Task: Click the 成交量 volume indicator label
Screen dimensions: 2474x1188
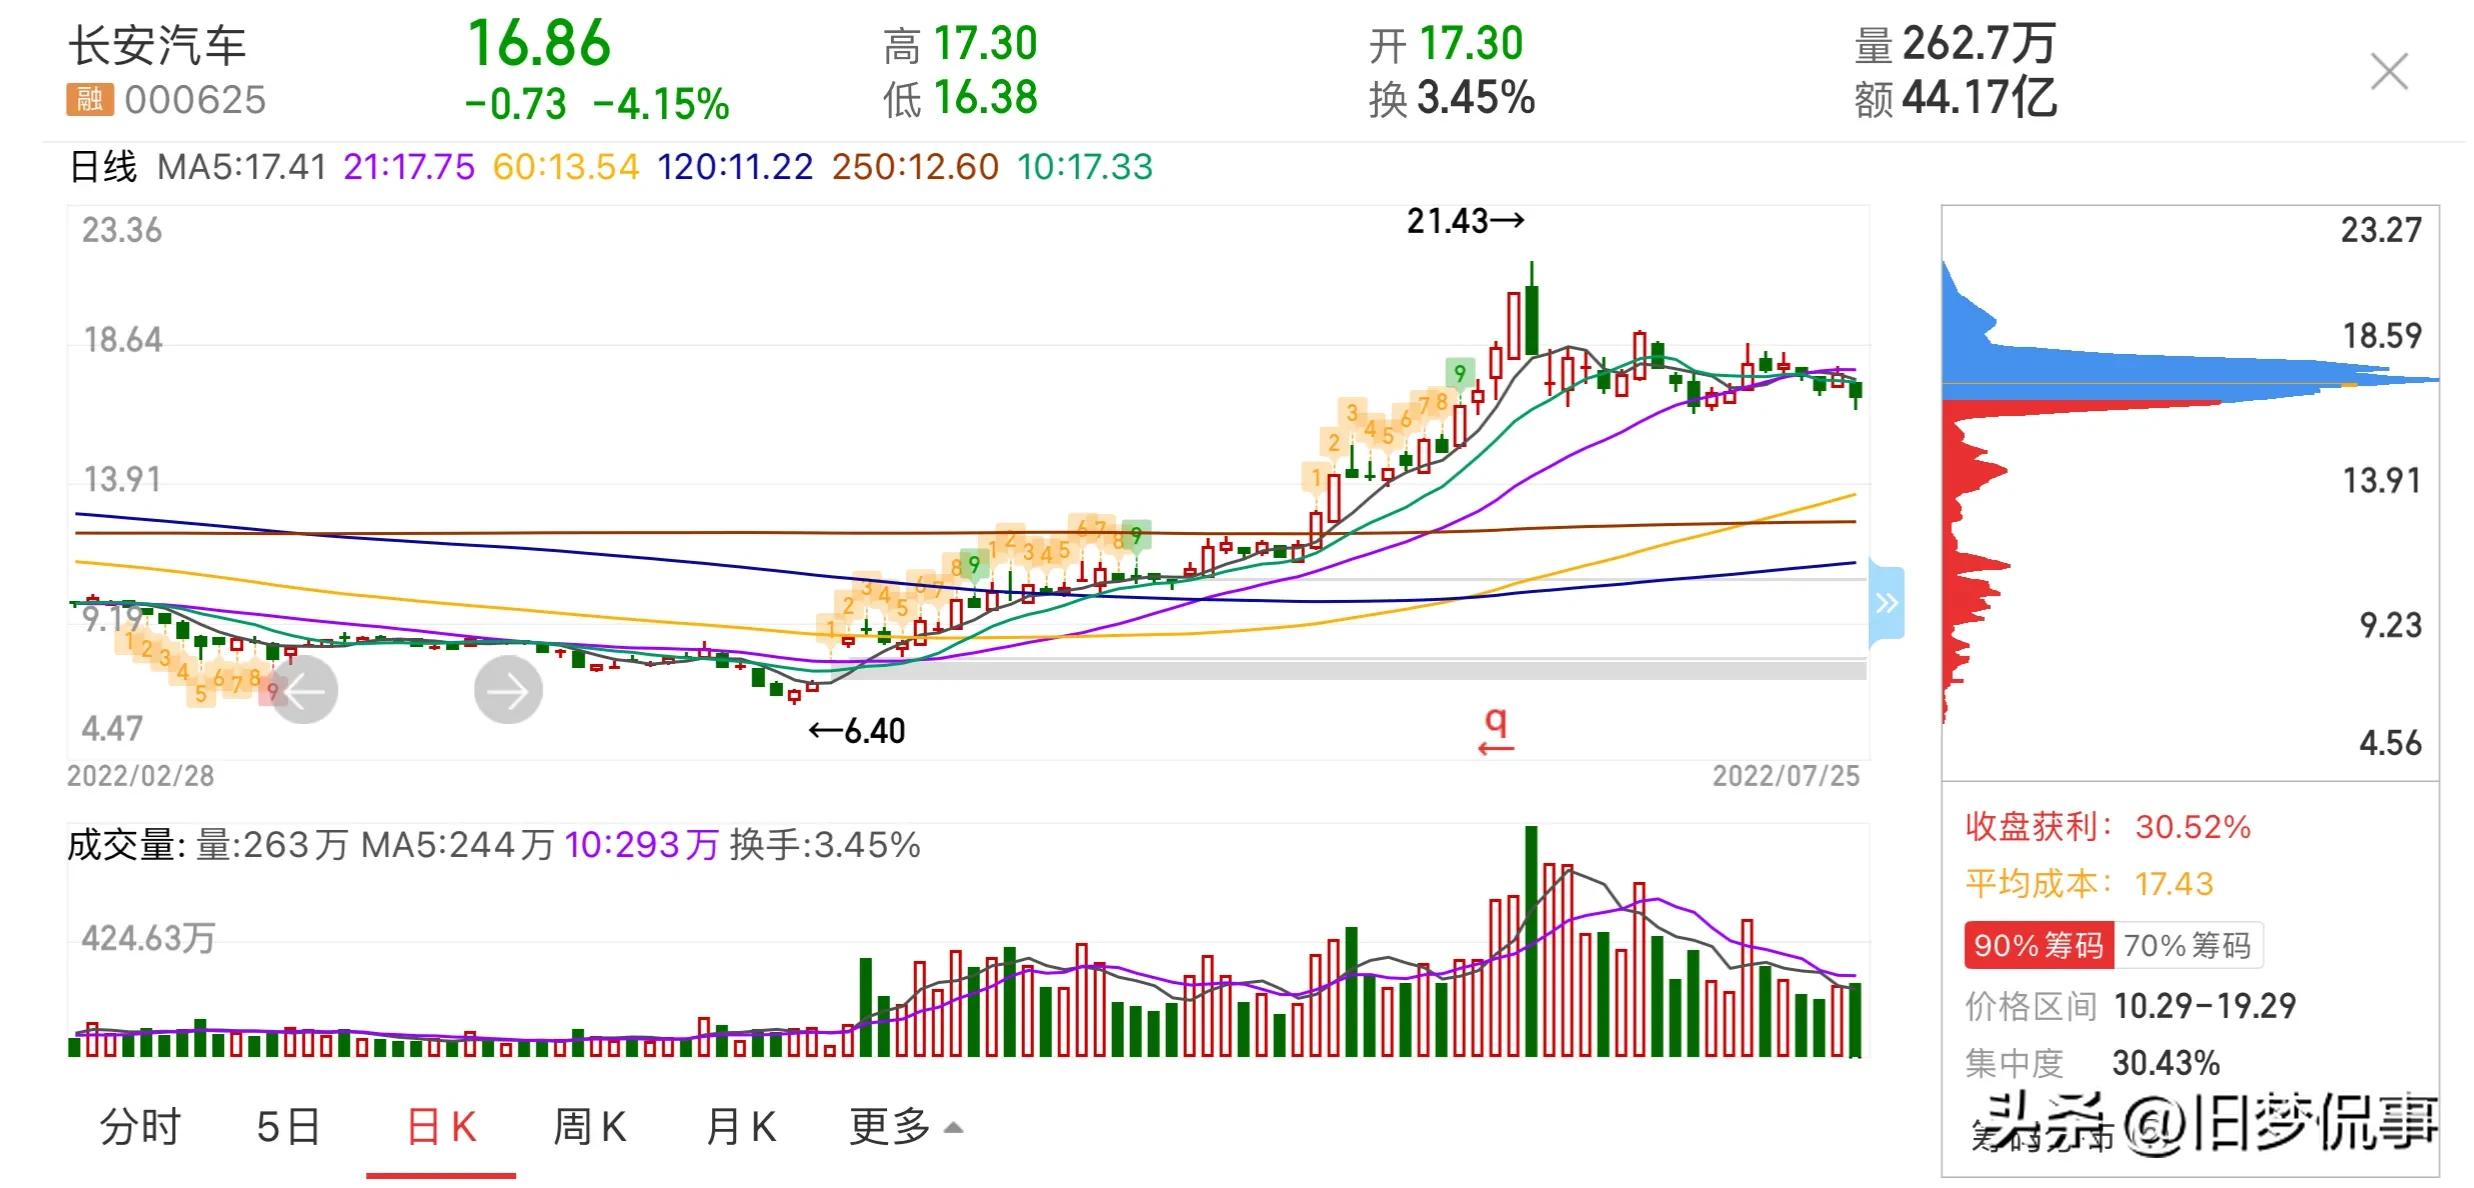Action: click(x=127, y=846)
